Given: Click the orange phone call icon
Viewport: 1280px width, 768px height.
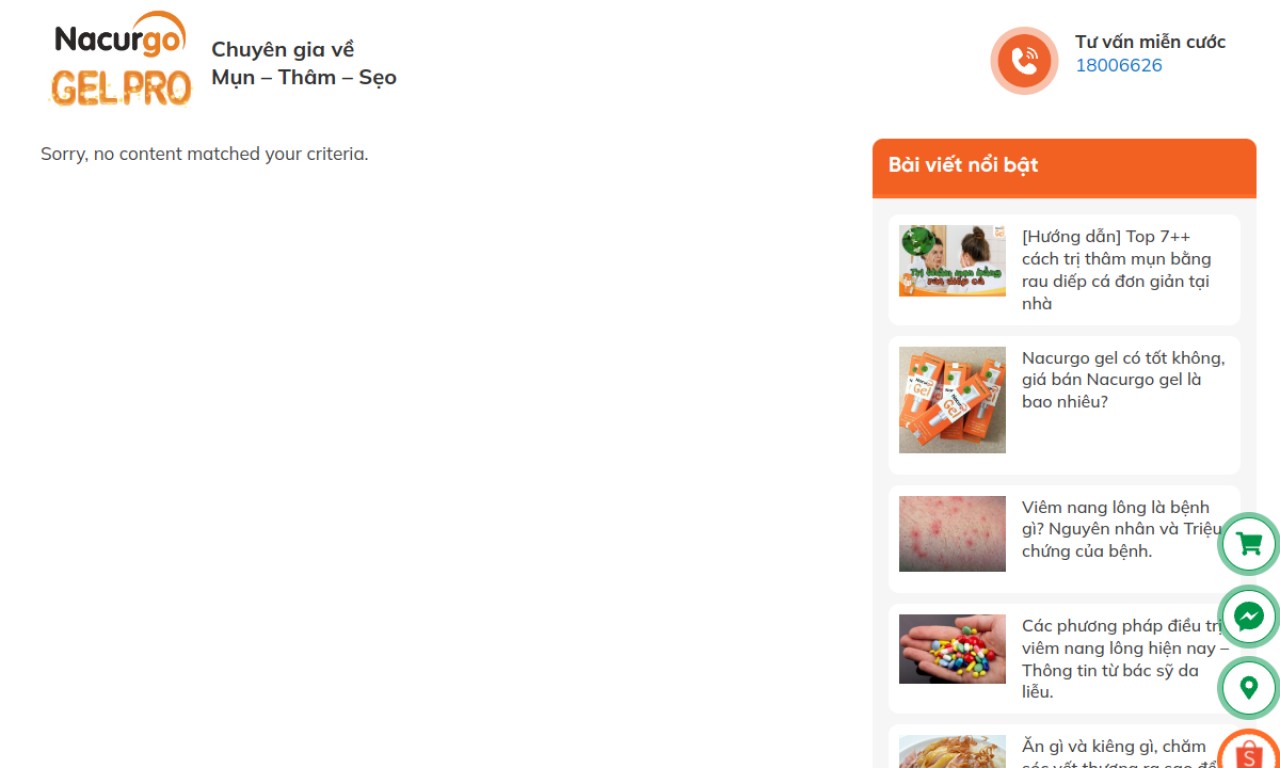Looking at the screenshot, I should (1024, 61).
